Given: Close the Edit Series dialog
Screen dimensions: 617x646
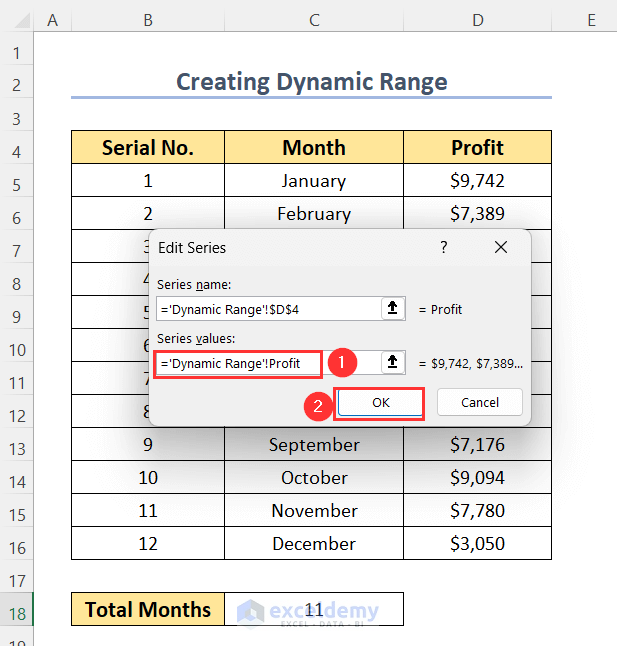Looking at the screenshot, I should [x=500, y=247].
